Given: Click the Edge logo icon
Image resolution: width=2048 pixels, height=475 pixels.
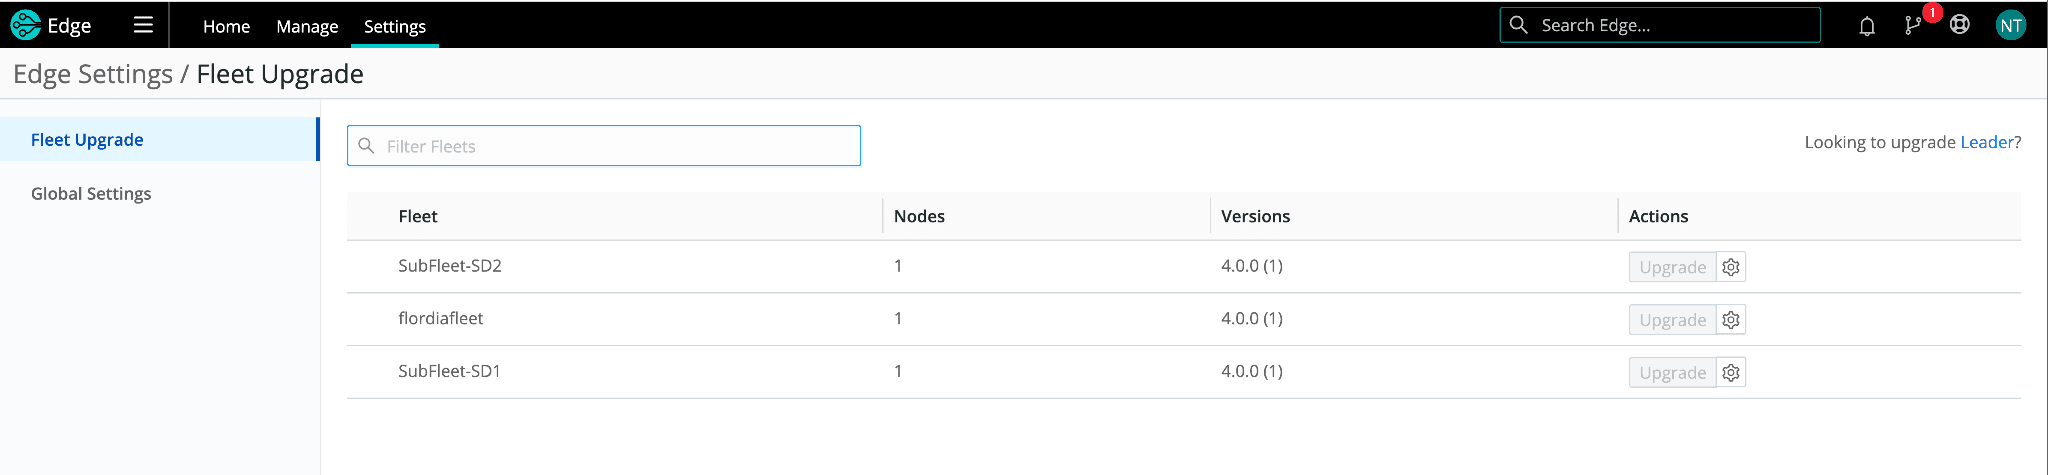Looking at the screenshot, I should 25,25.
